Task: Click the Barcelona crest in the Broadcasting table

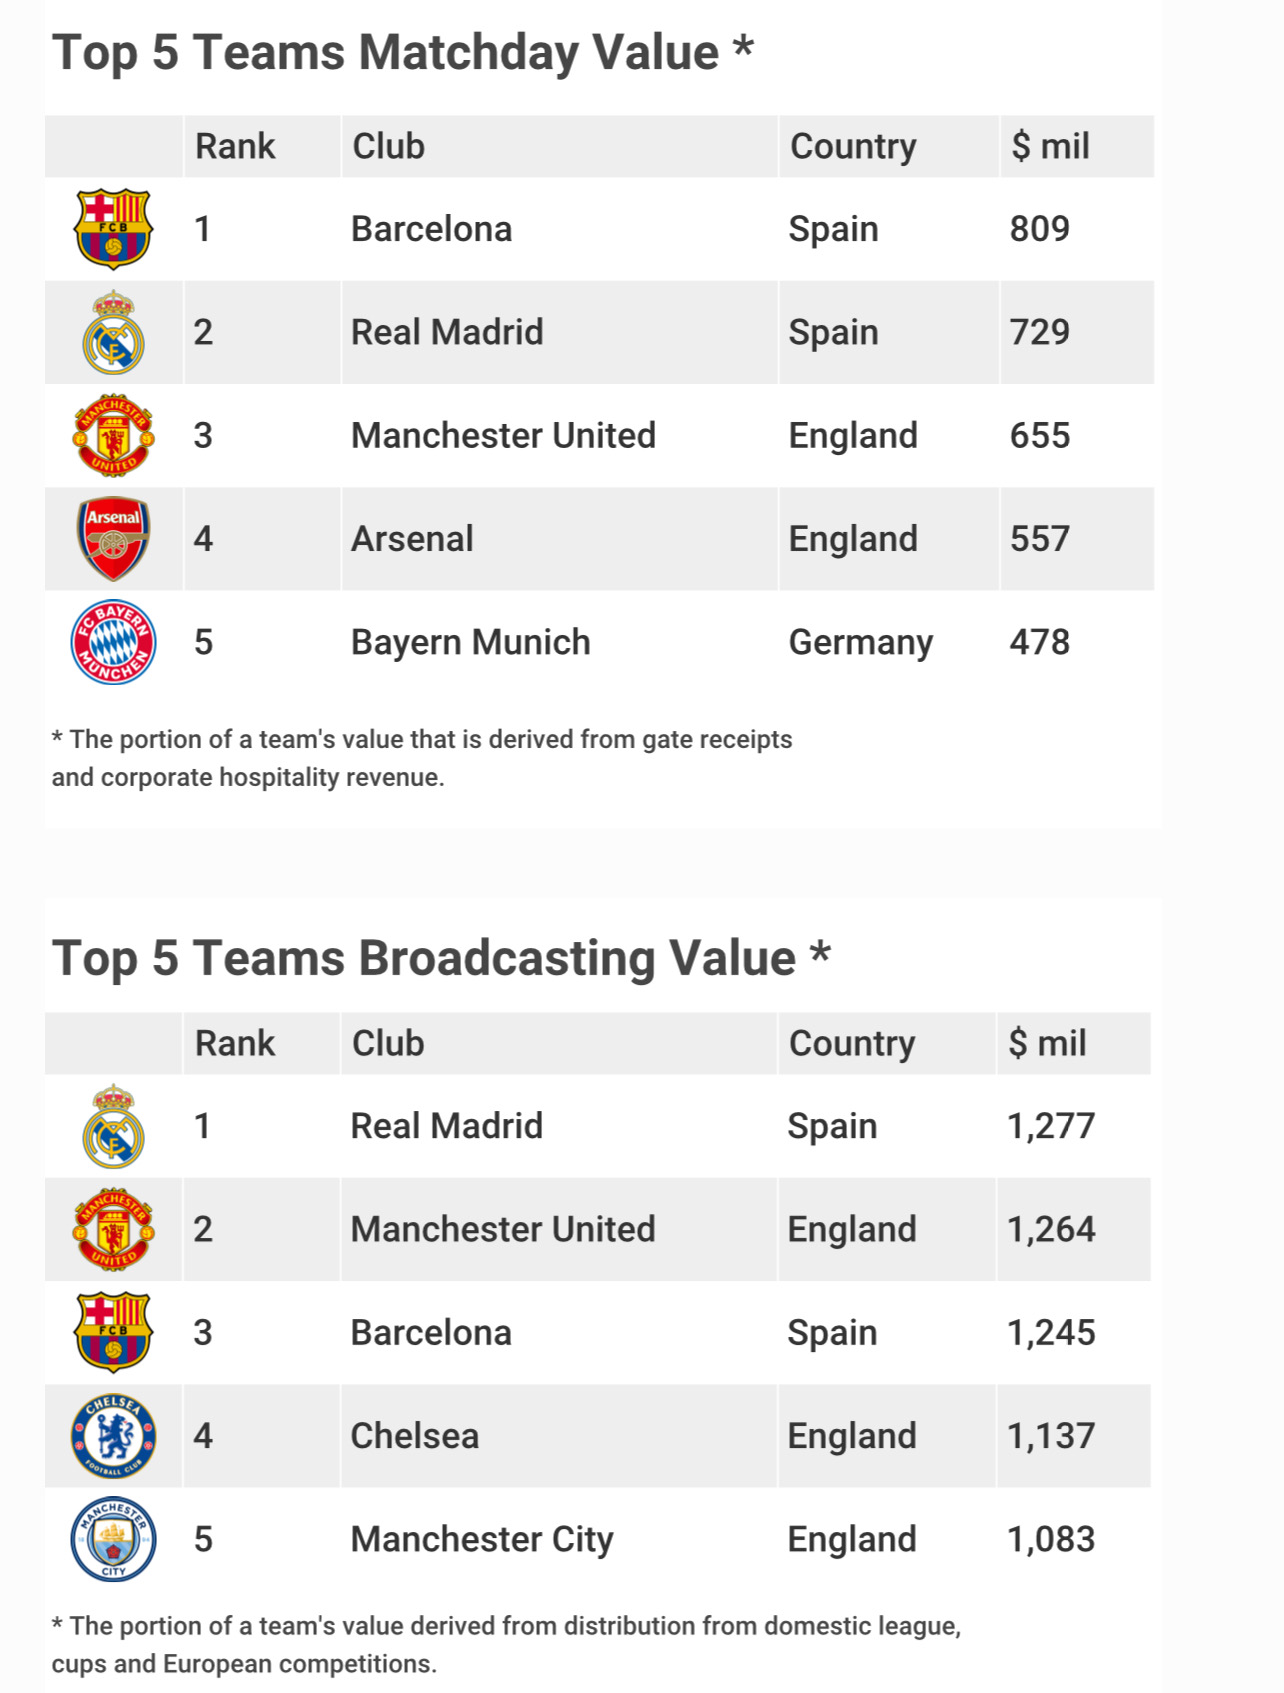Action: point(113,1333)
